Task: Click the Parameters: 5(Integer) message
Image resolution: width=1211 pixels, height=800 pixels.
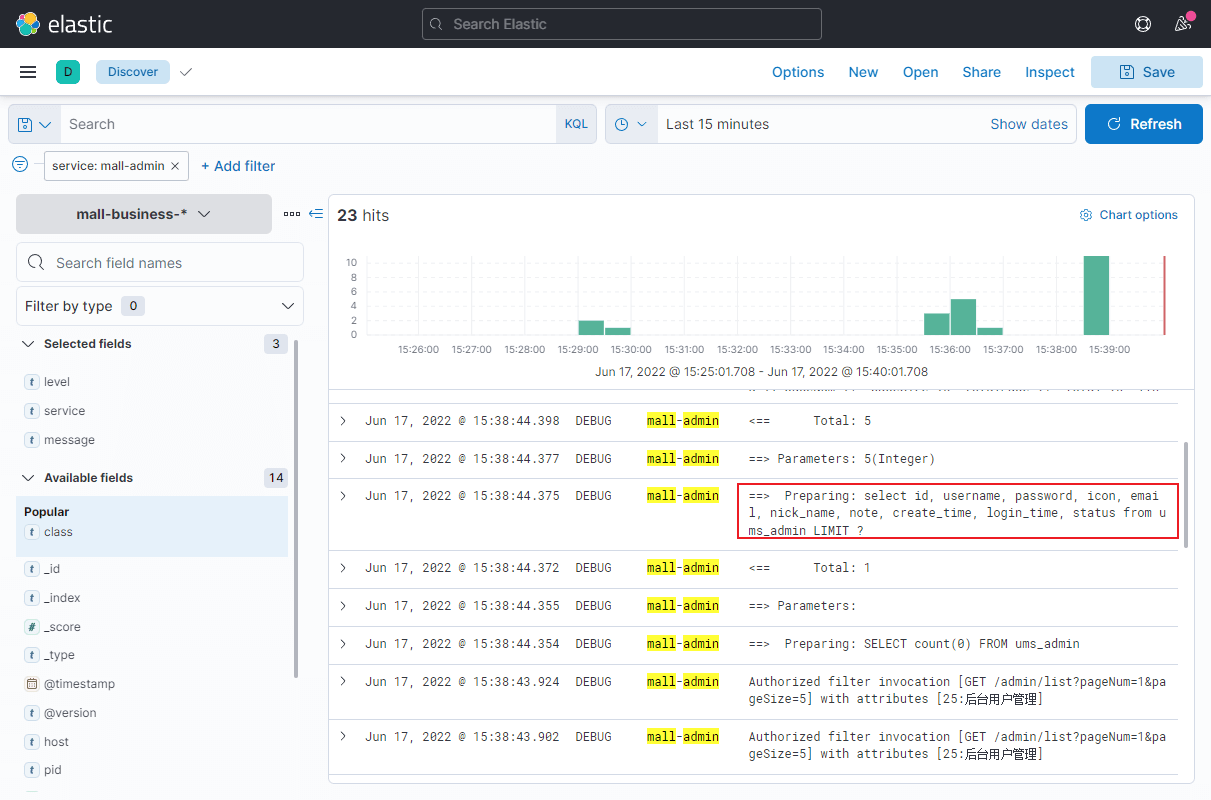Action: [841, 459]
